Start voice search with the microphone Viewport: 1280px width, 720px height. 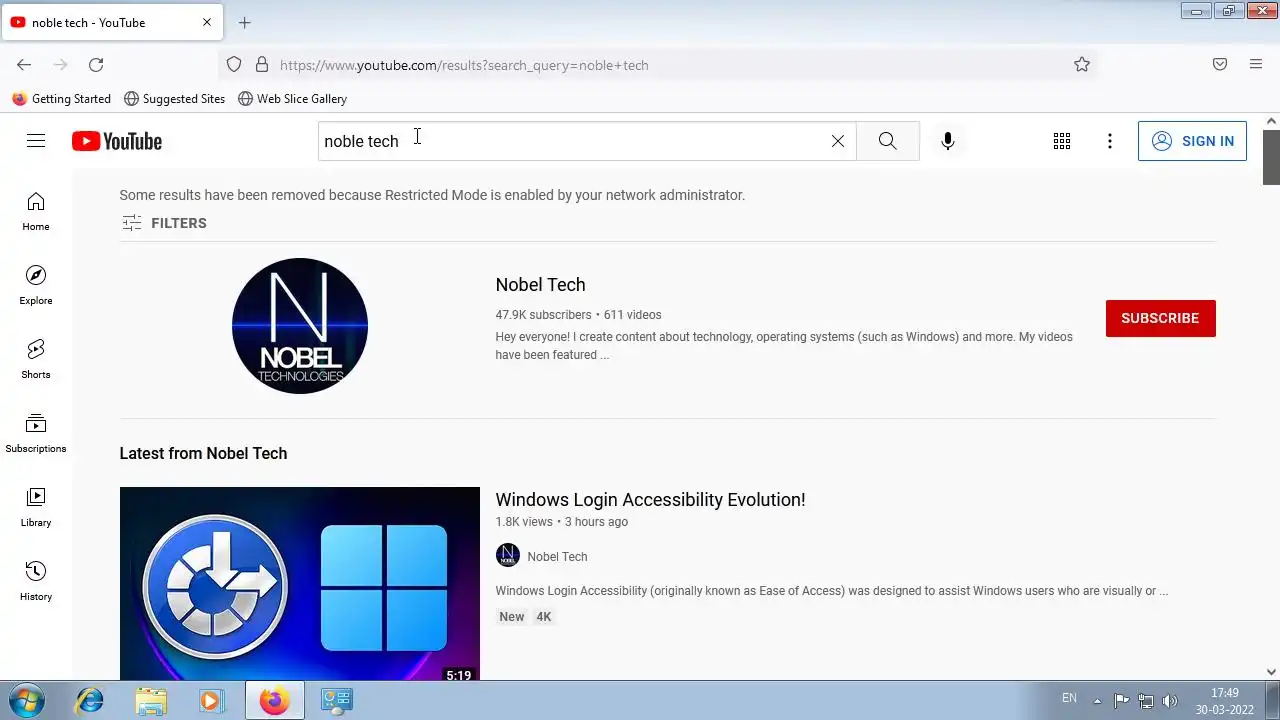click(x=948, y=141)
